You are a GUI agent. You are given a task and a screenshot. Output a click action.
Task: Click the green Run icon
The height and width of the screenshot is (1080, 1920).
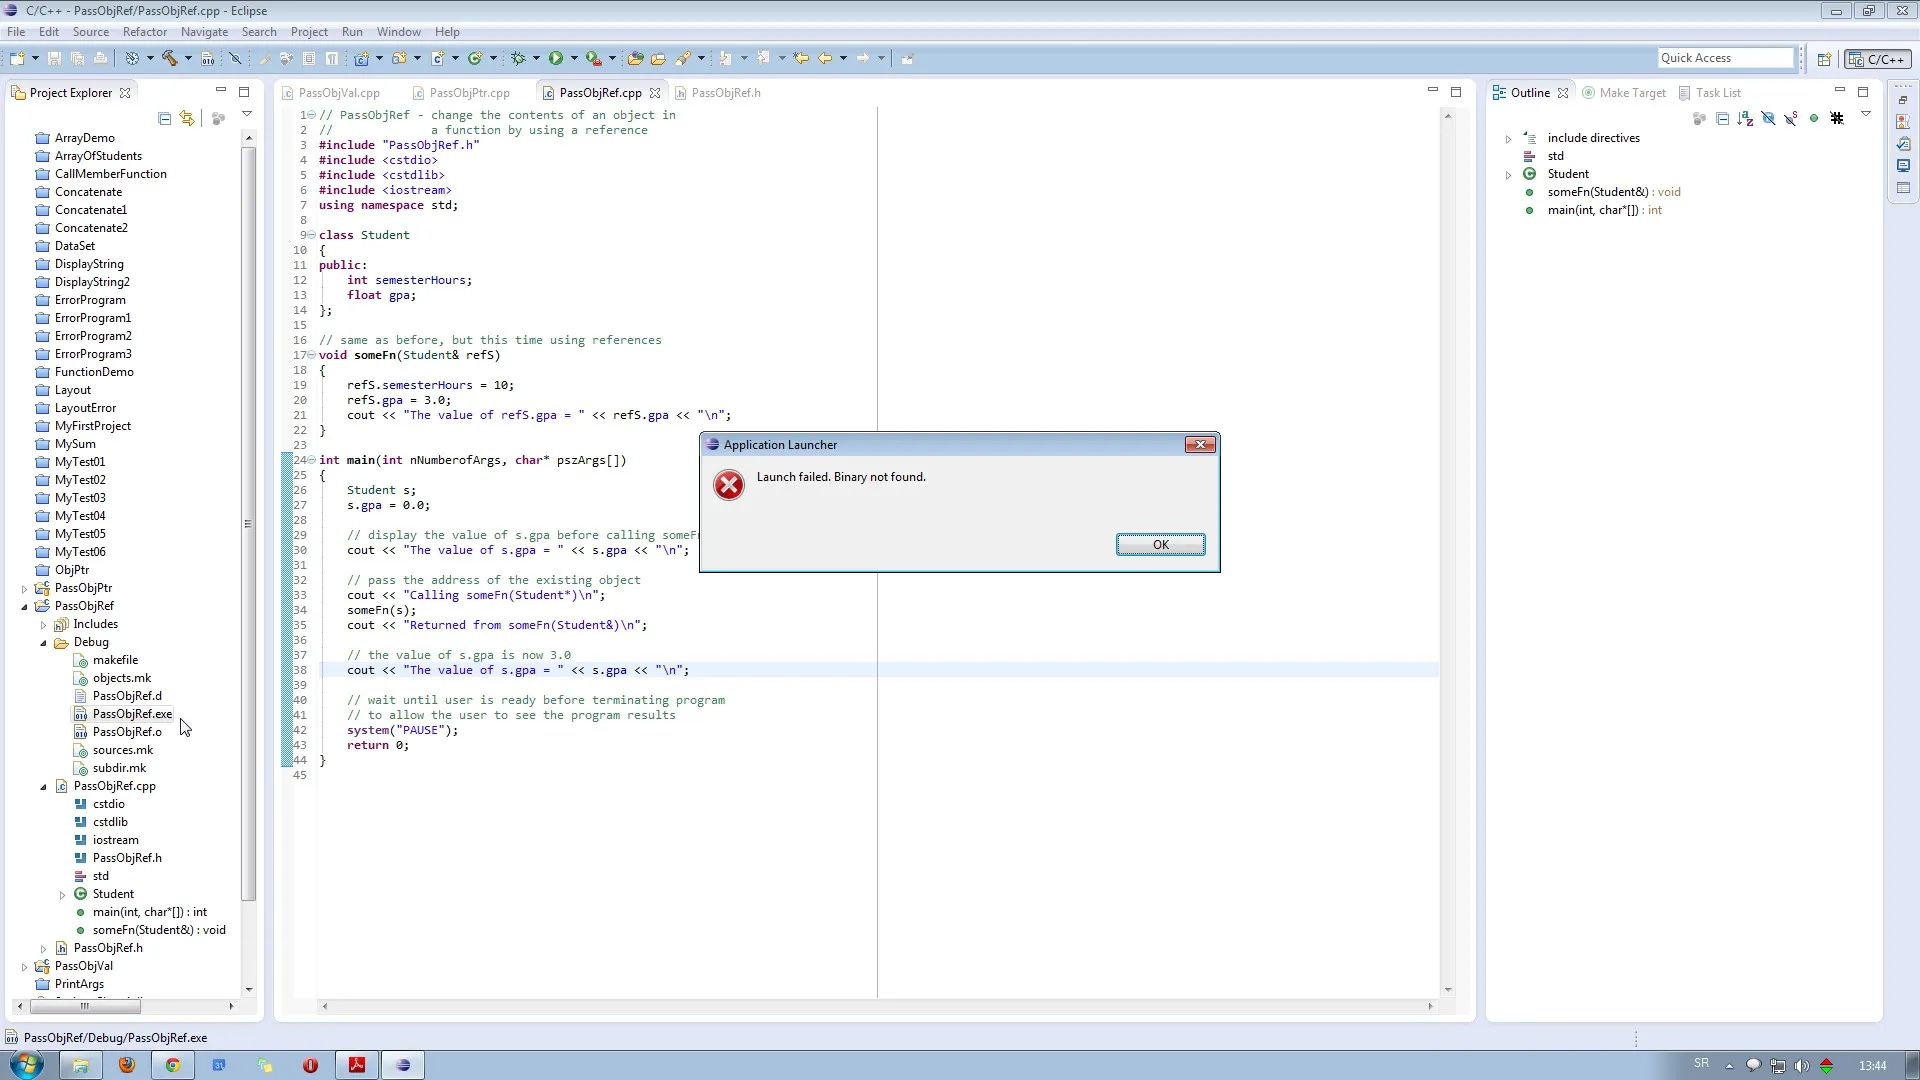556,58
